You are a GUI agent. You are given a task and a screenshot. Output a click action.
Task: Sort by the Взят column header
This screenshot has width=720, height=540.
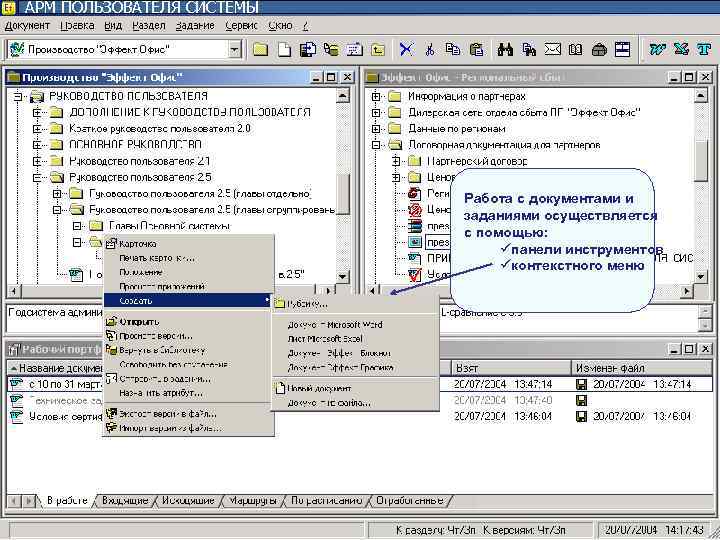[511, 368]
